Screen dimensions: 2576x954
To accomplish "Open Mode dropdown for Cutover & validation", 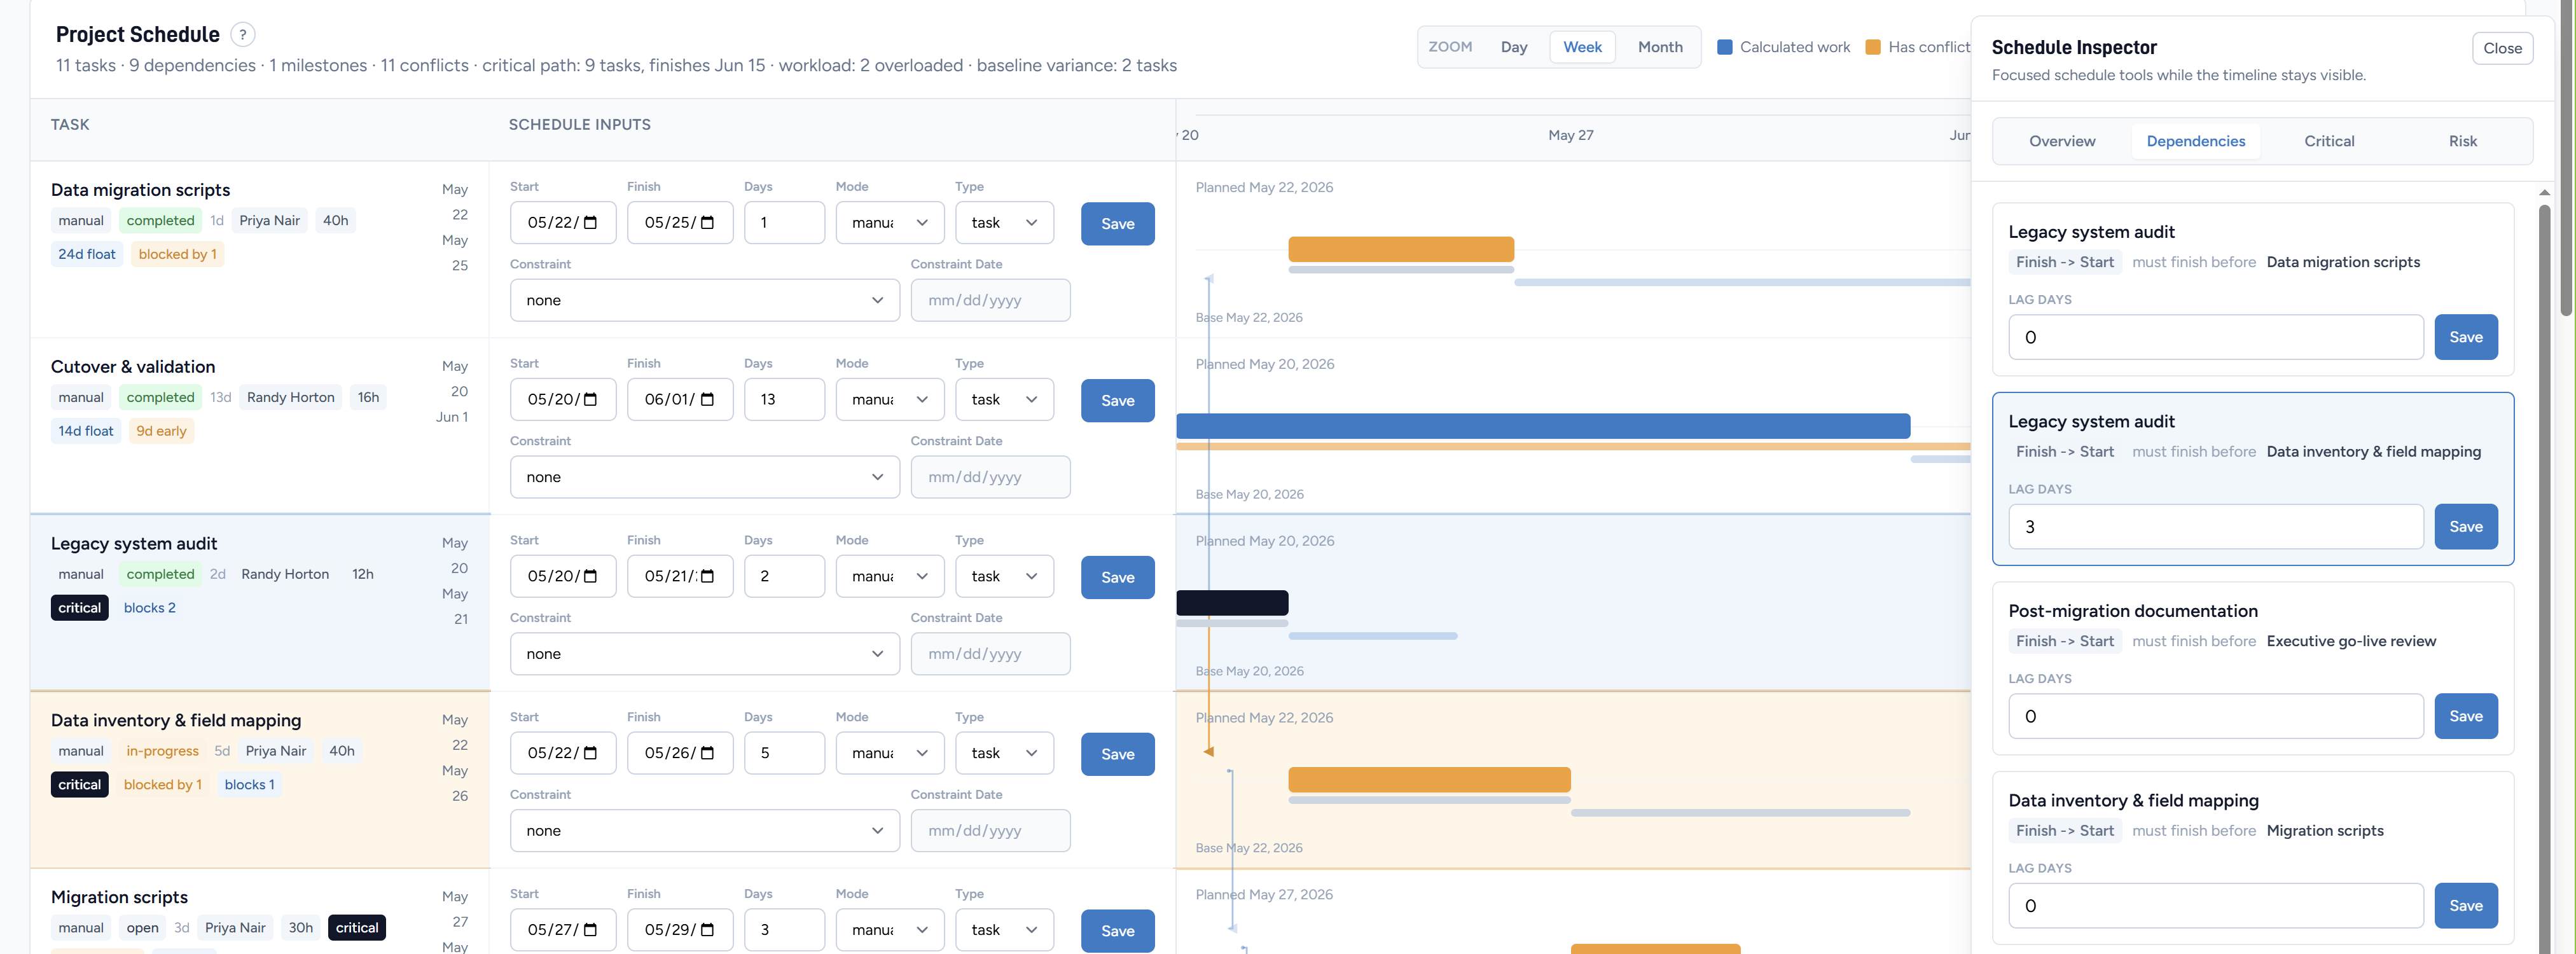I will pos(889,400).
